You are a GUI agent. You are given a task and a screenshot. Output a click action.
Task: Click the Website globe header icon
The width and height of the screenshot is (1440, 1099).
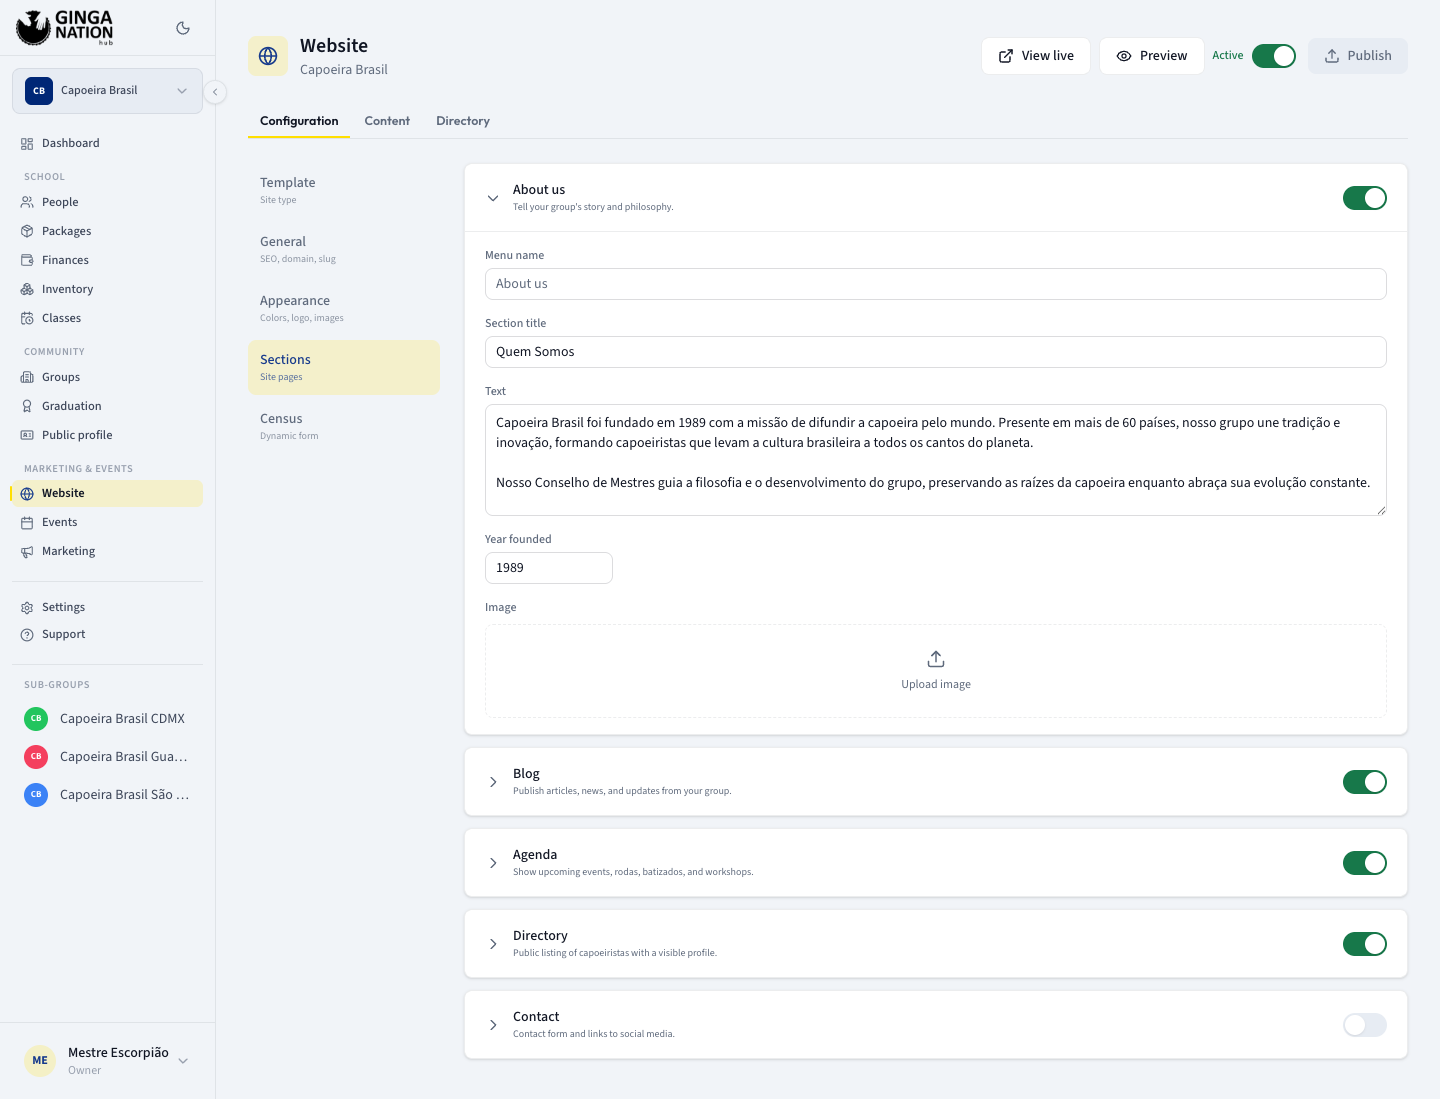coord(268,56)
